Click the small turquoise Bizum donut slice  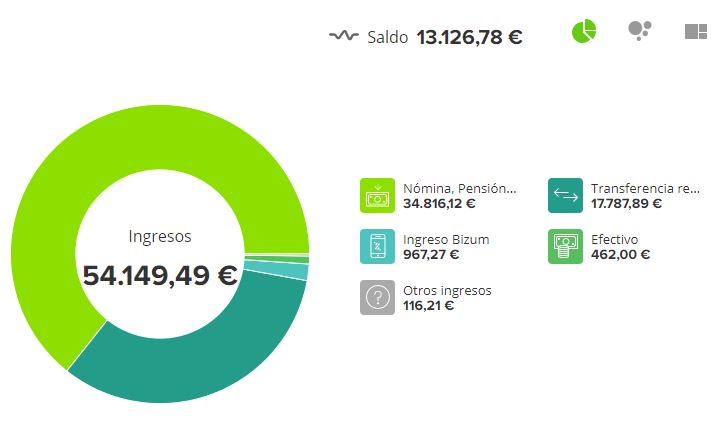pos(299,271)
